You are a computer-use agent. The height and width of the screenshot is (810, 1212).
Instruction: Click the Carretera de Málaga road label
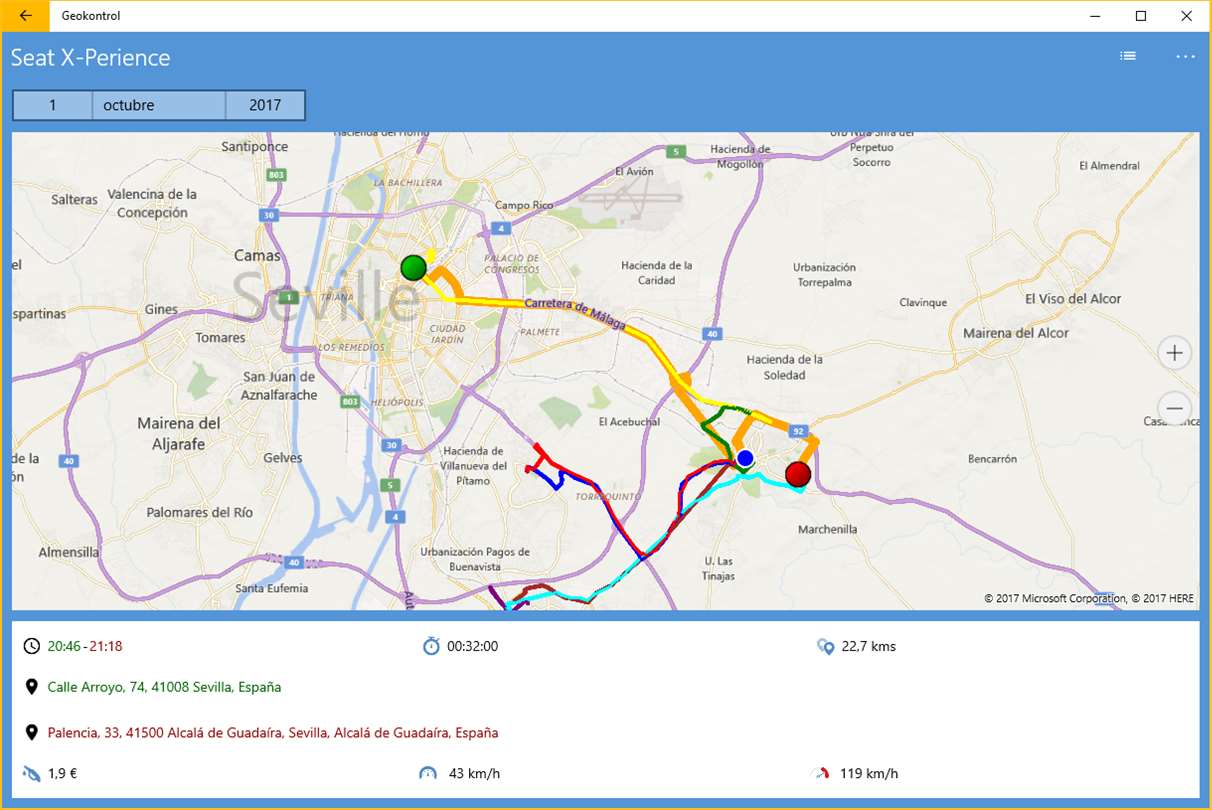tap(575, 313)
